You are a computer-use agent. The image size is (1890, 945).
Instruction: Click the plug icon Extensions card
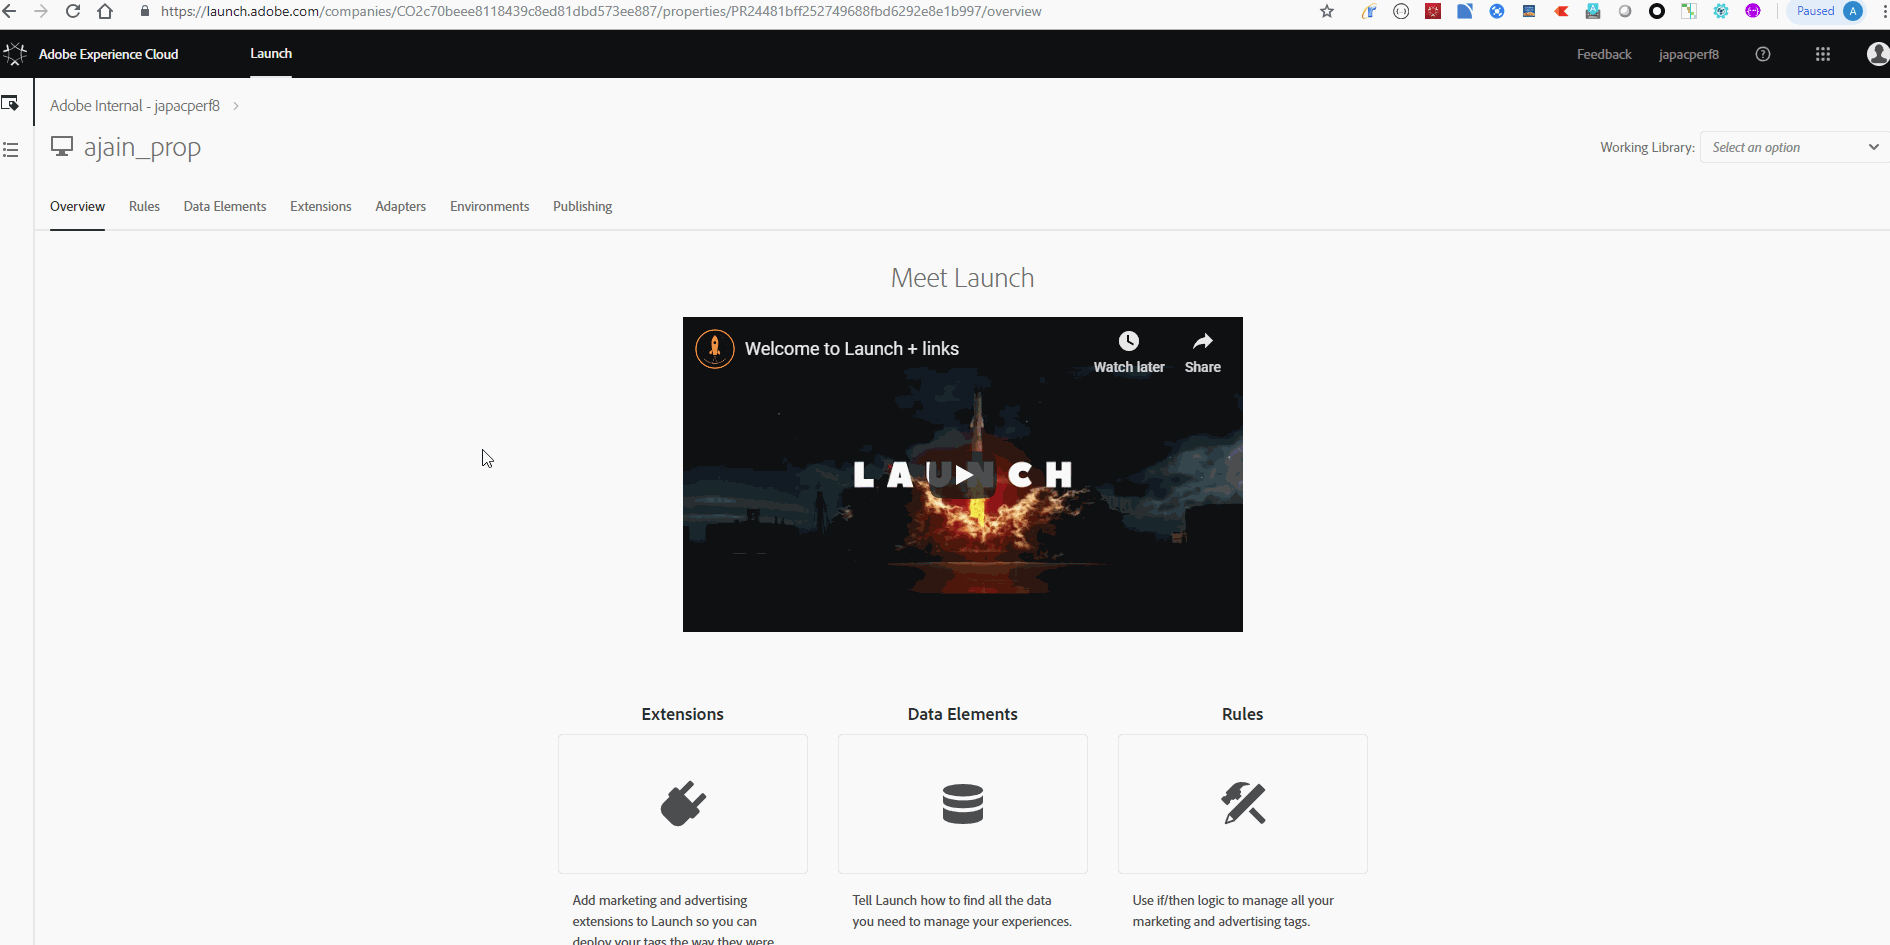click(x=683, y=804)
